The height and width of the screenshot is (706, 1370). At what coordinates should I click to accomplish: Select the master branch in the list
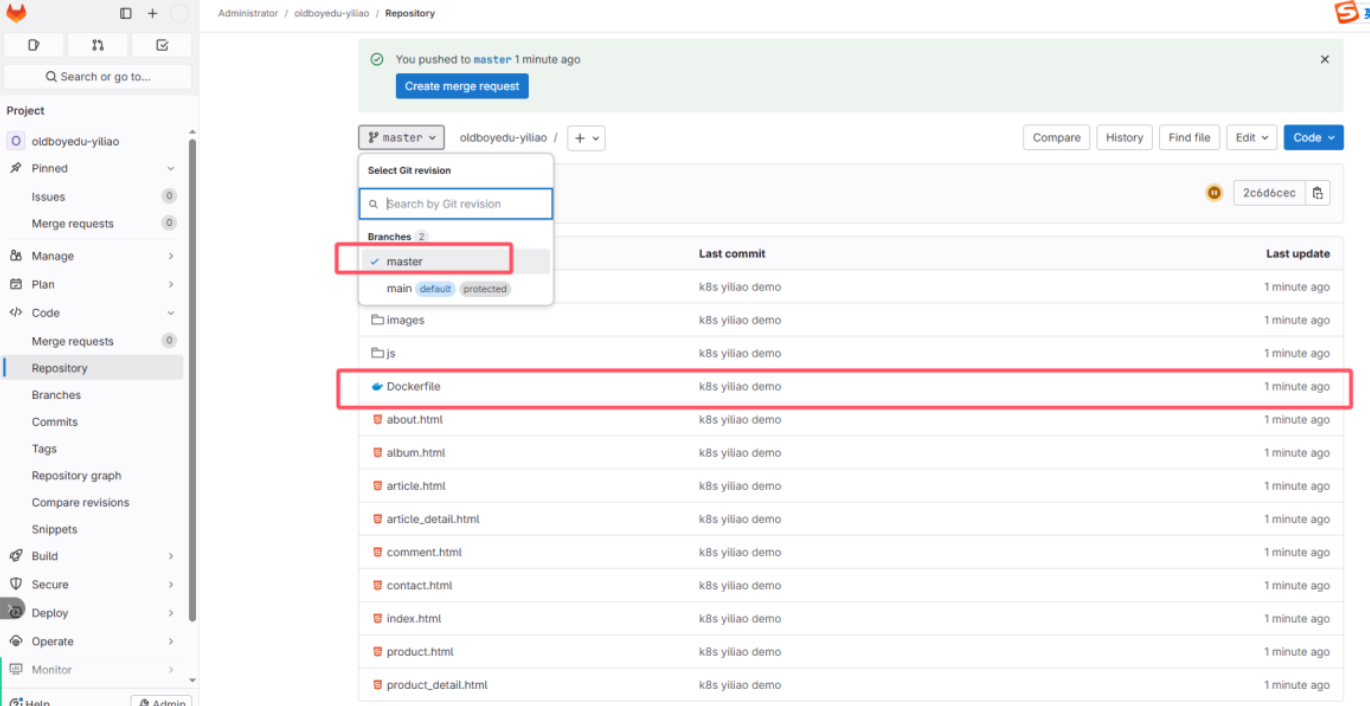pyautogui.click(x=405, y=261)
